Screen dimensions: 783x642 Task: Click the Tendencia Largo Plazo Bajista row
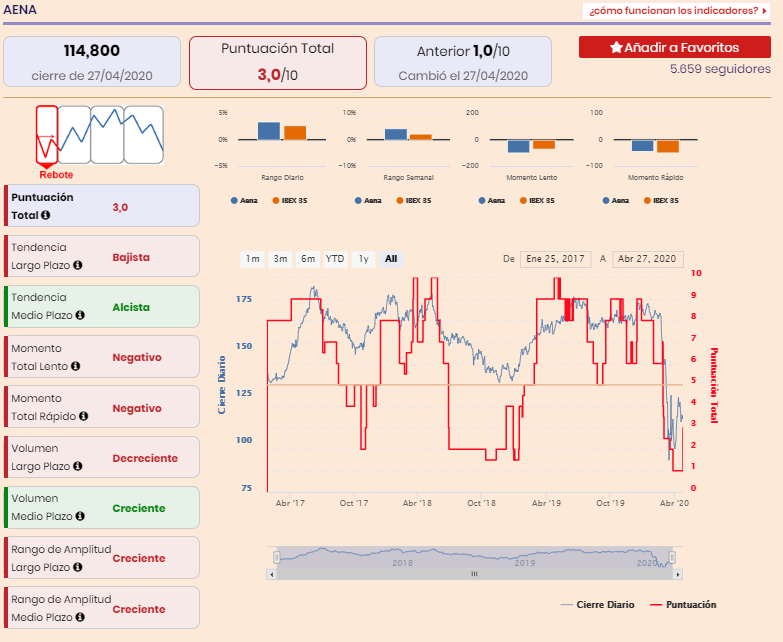click(102, 256)
